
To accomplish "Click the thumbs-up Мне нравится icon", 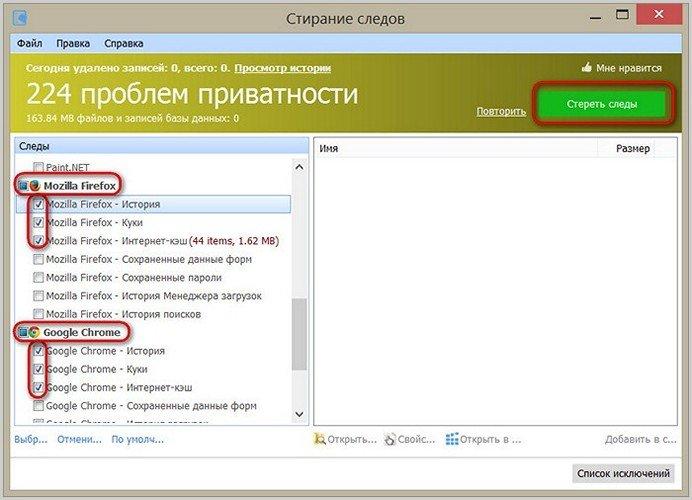I will 587,67.
